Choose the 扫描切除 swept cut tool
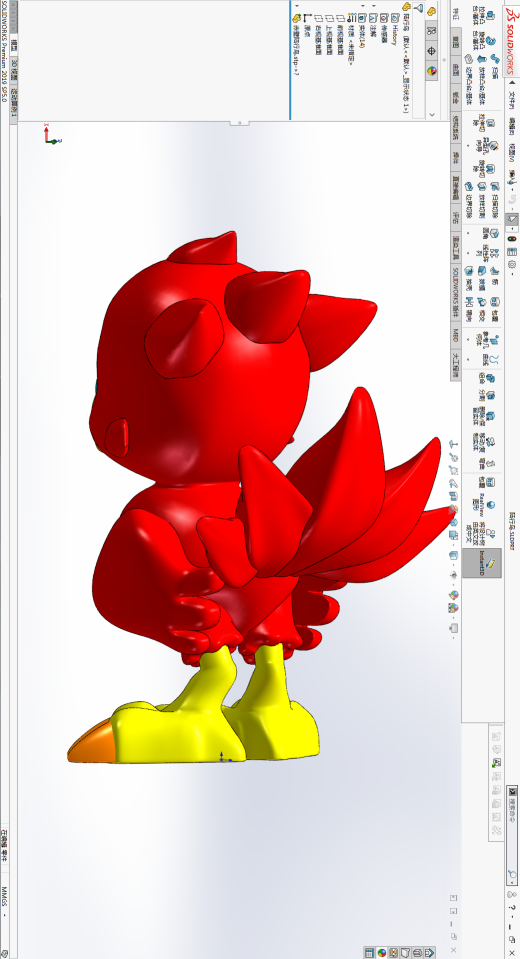 pos(495,200)
